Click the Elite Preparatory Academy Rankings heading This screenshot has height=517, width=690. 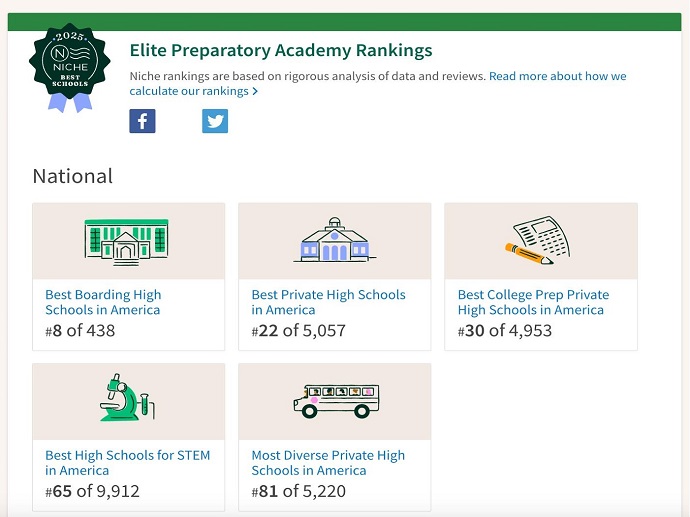(281, 50)
